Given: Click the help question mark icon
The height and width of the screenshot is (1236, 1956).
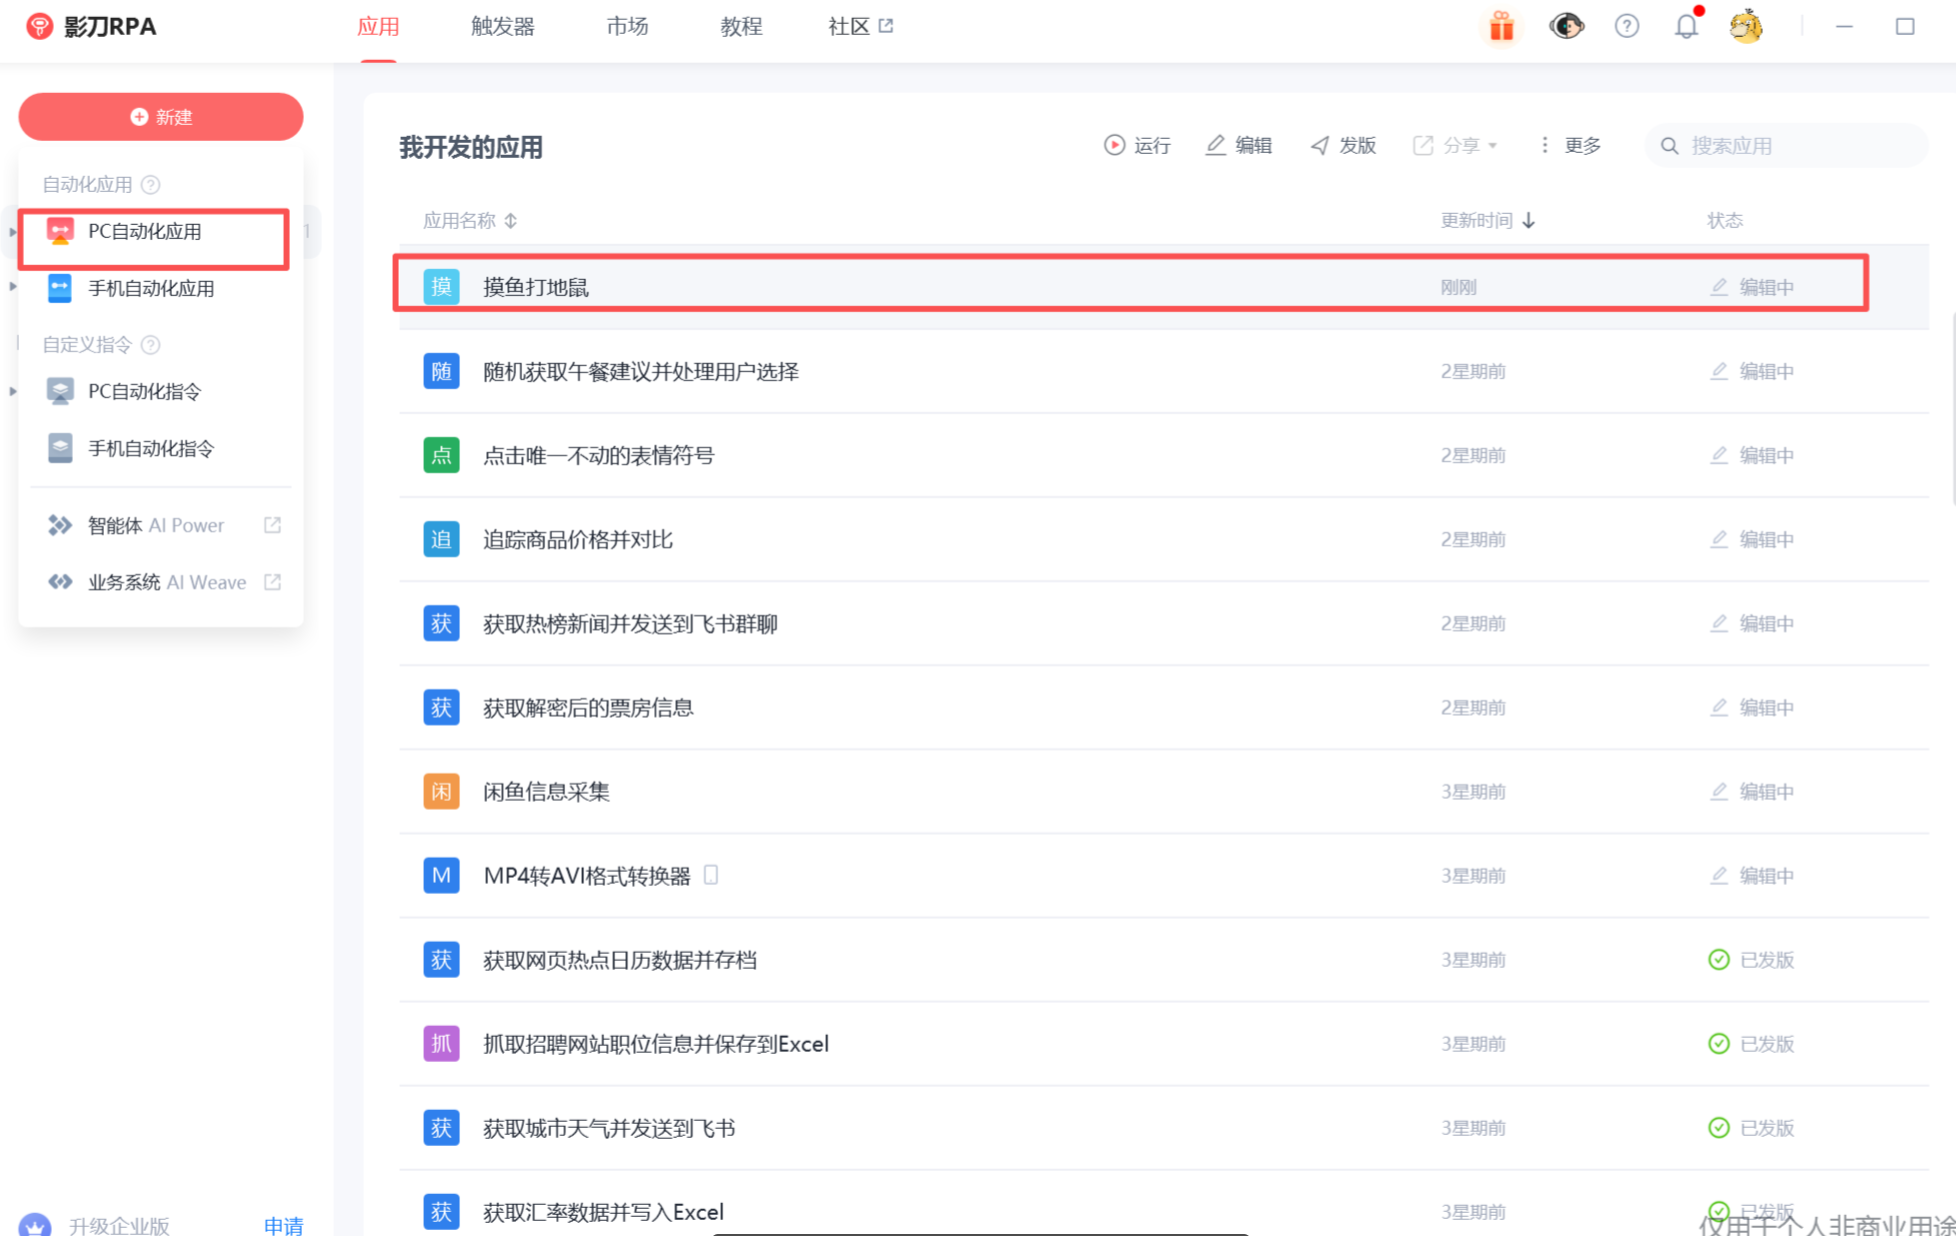Looking at the screenshot, I should point(1626,27).
